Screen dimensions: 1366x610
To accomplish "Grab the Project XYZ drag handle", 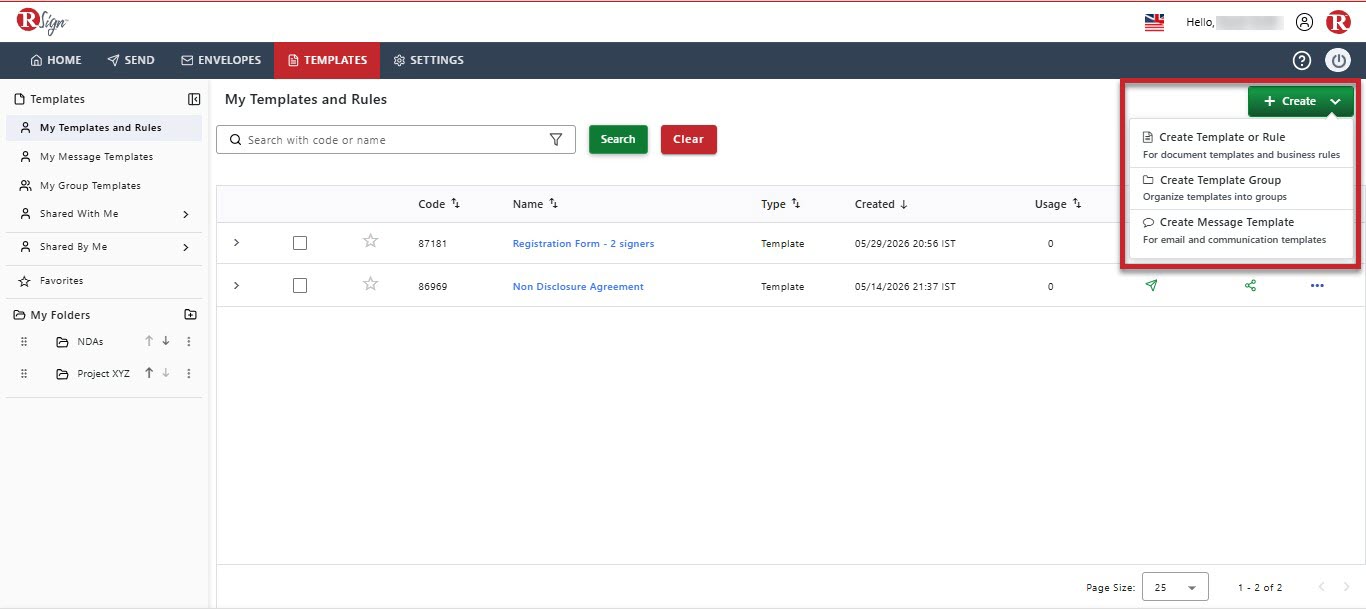I will click(24, 374).
